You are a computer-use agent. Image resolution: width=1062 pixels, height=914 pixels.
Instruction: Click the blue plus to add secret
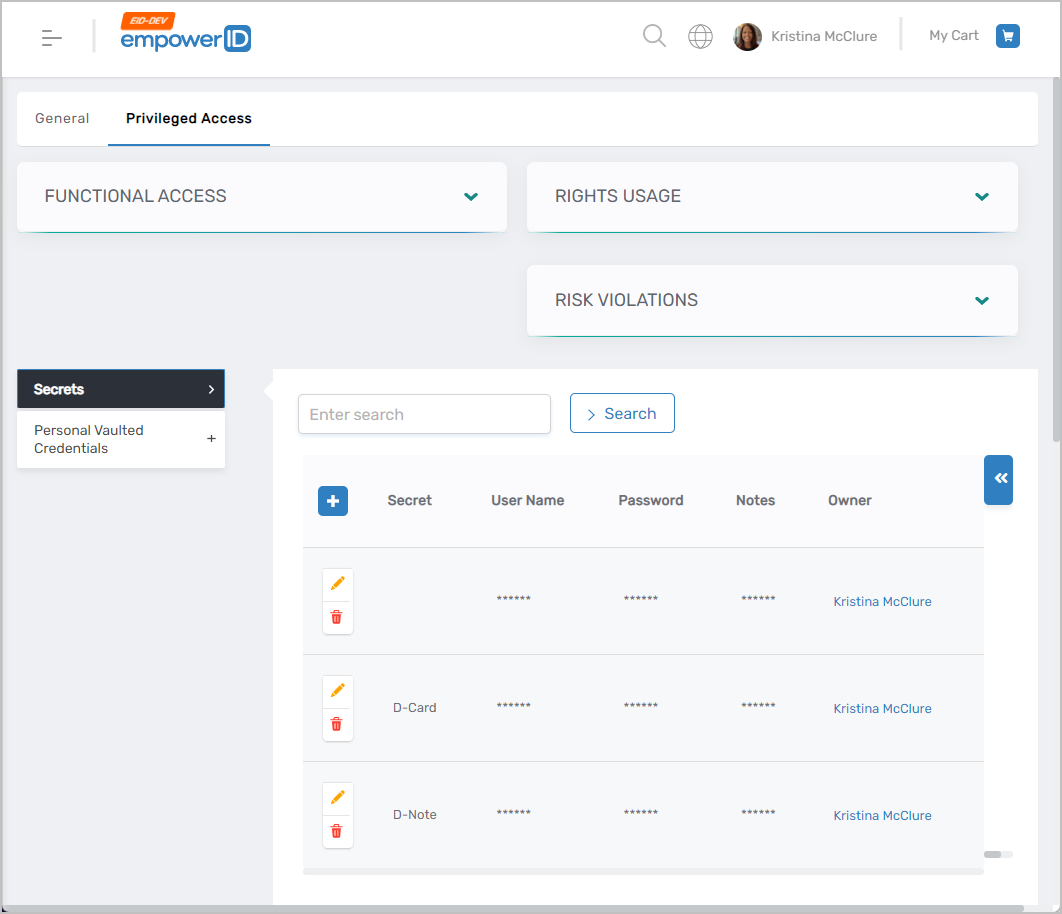[333, 501]
